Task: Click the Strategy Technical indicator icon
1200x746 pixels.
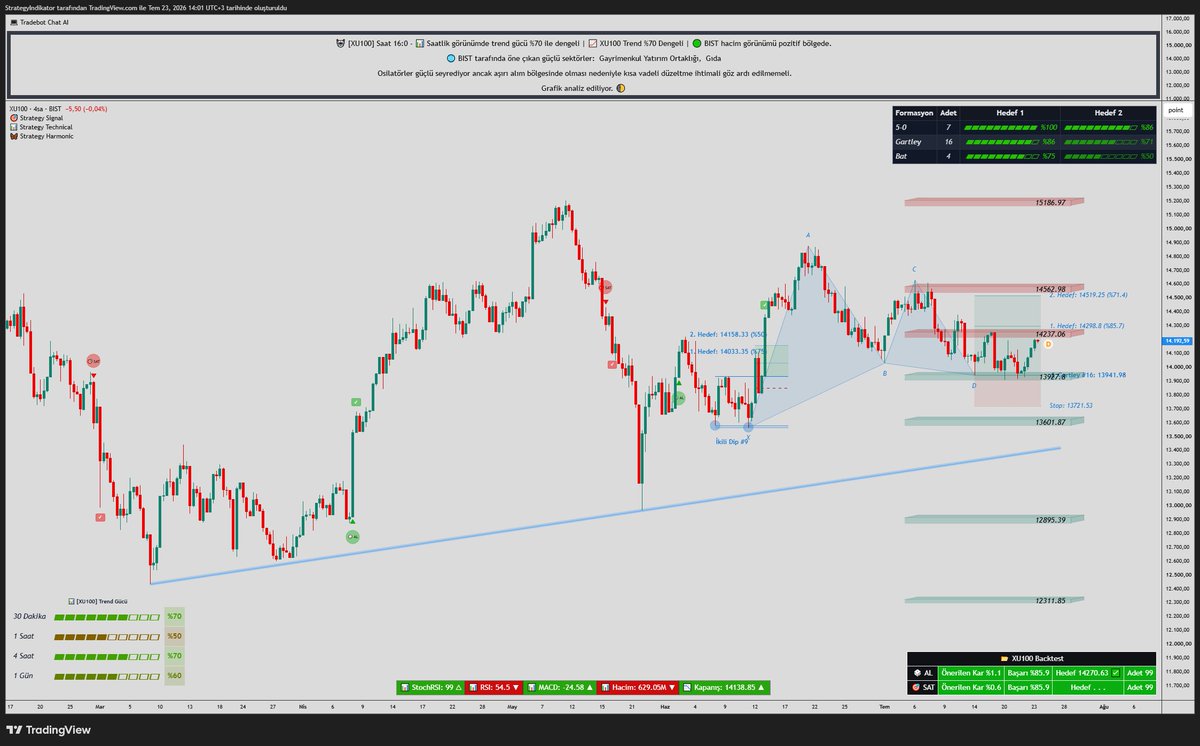Action: [x=13, y=127]
